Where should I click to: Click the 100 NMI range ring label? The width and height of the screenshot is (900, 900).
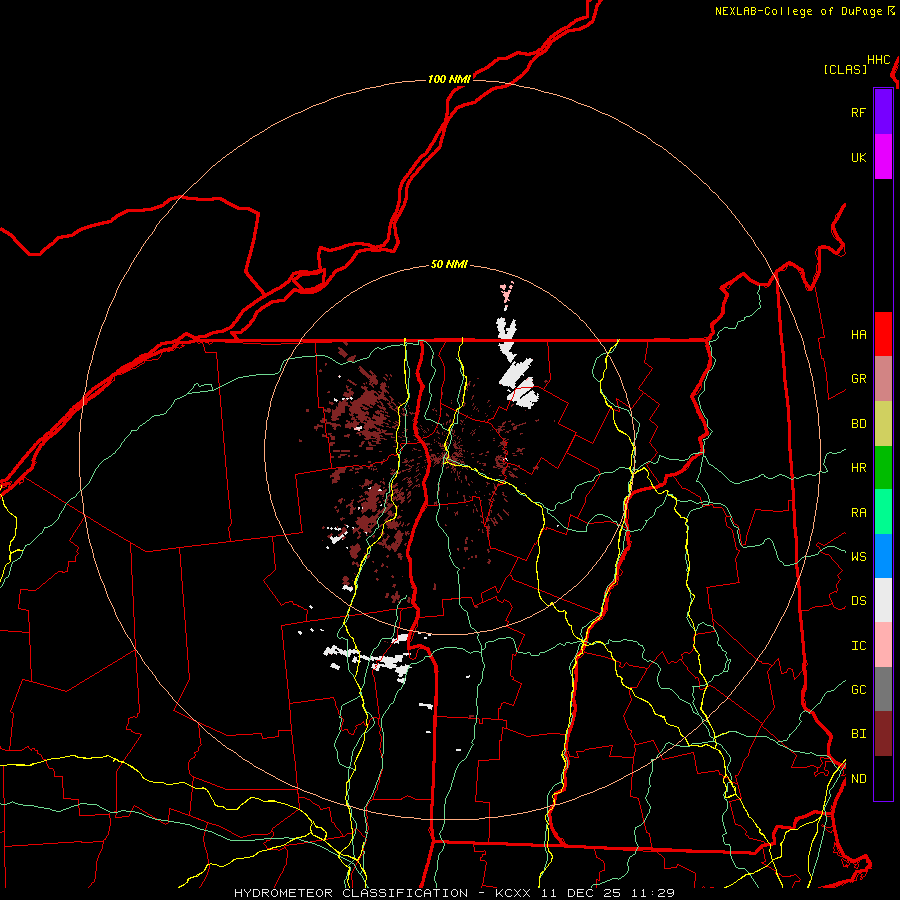(x=449, y=79)
